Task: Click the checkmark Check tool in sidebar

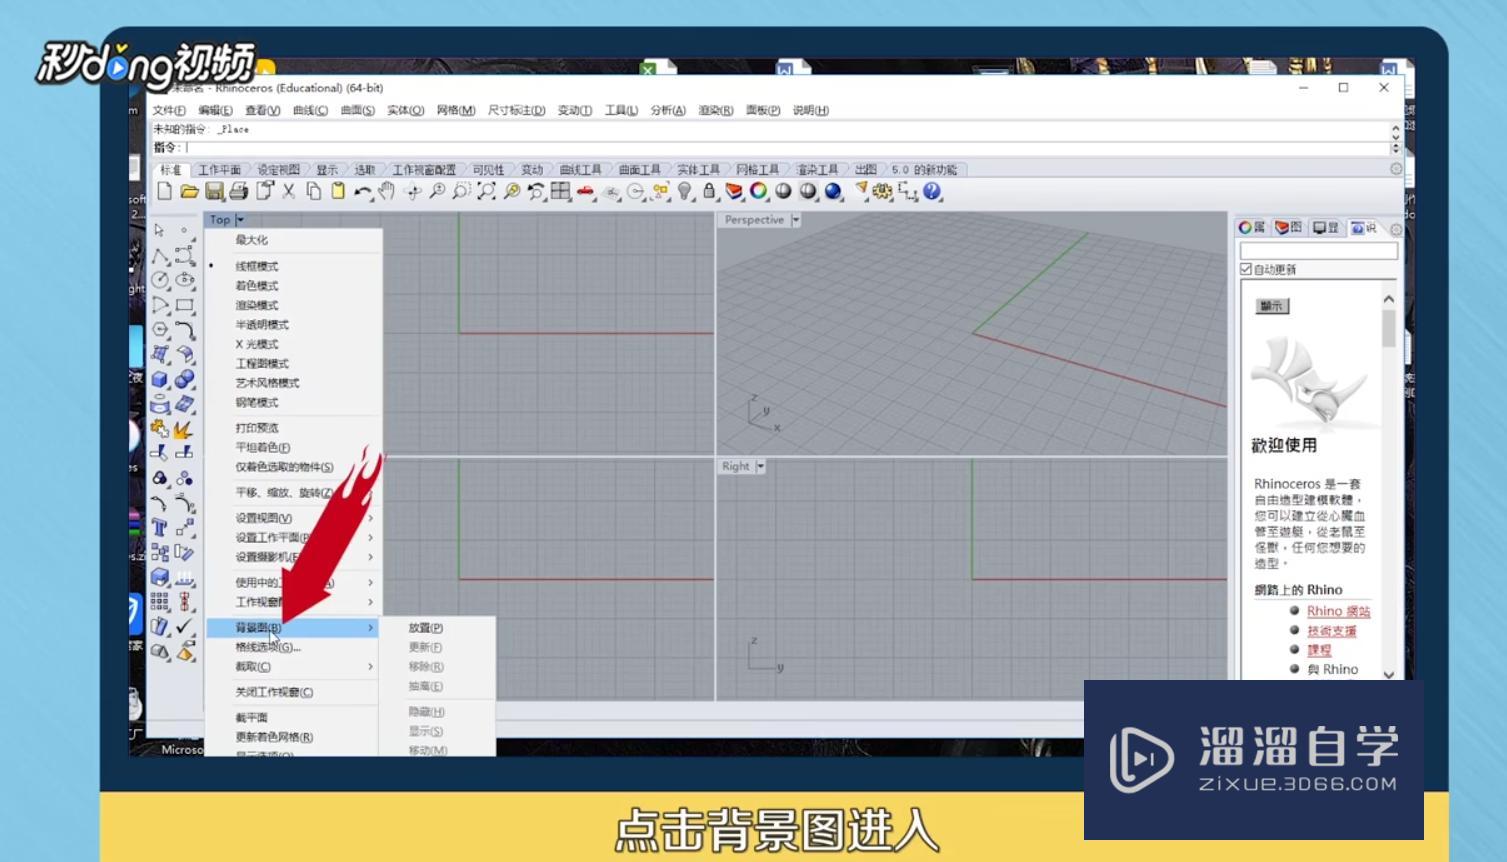Action: click(184, 626)
